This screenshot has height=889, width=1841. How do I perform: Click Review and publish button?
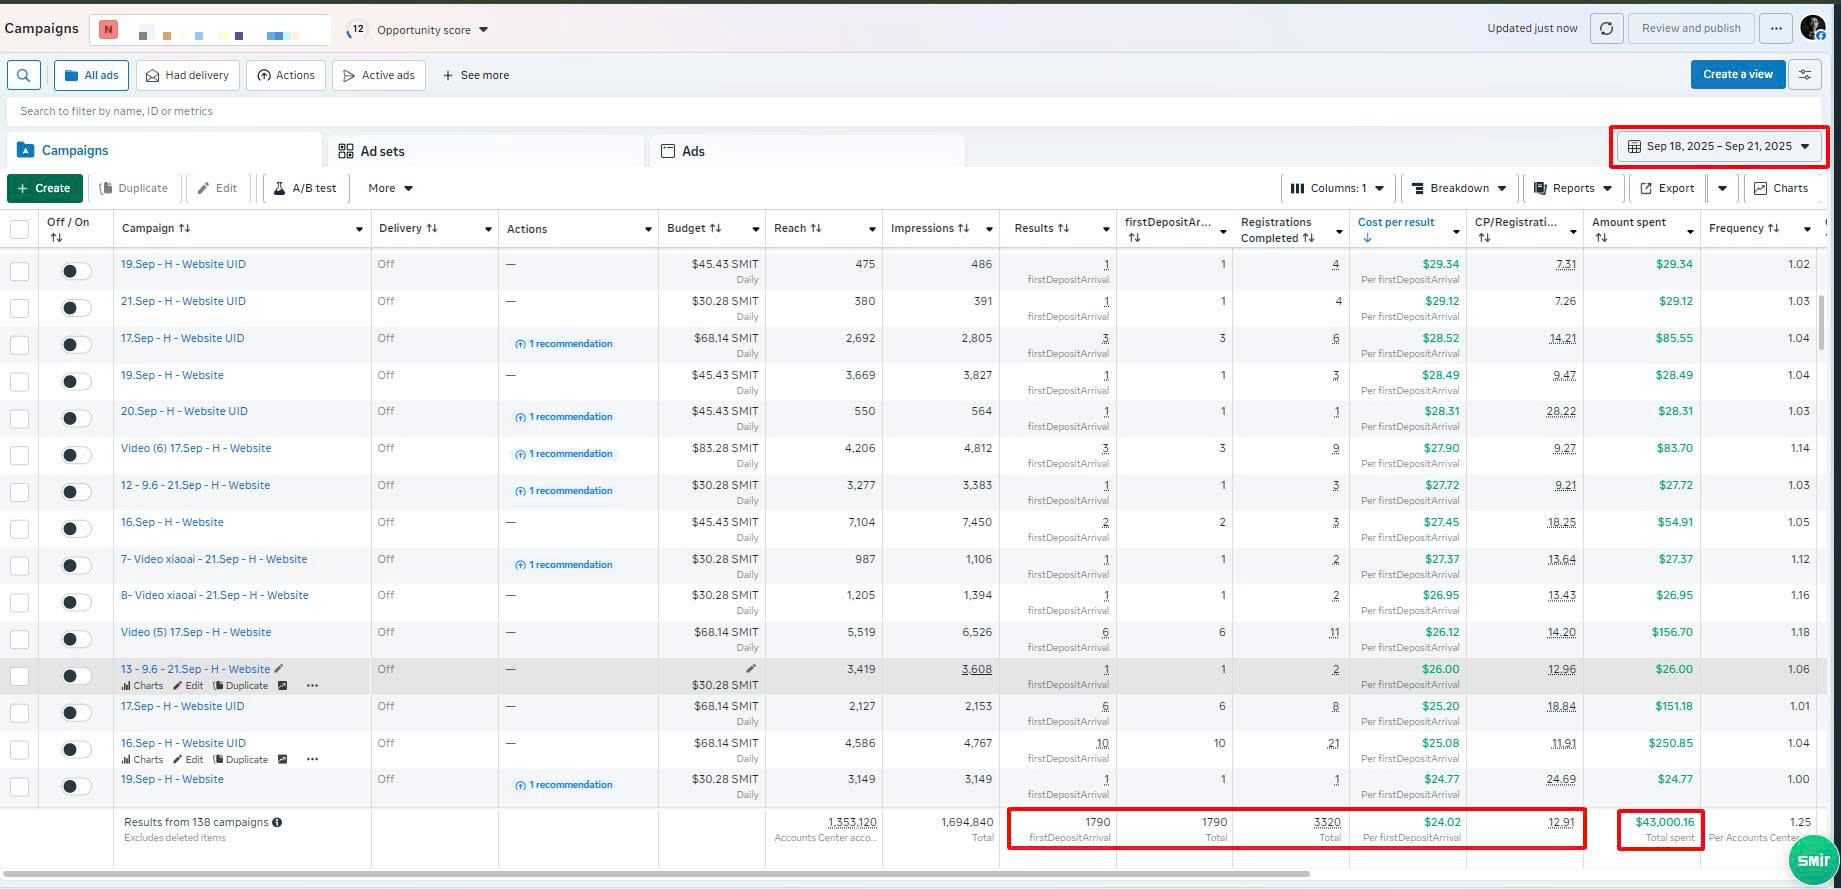click(x=1691, y=28)
